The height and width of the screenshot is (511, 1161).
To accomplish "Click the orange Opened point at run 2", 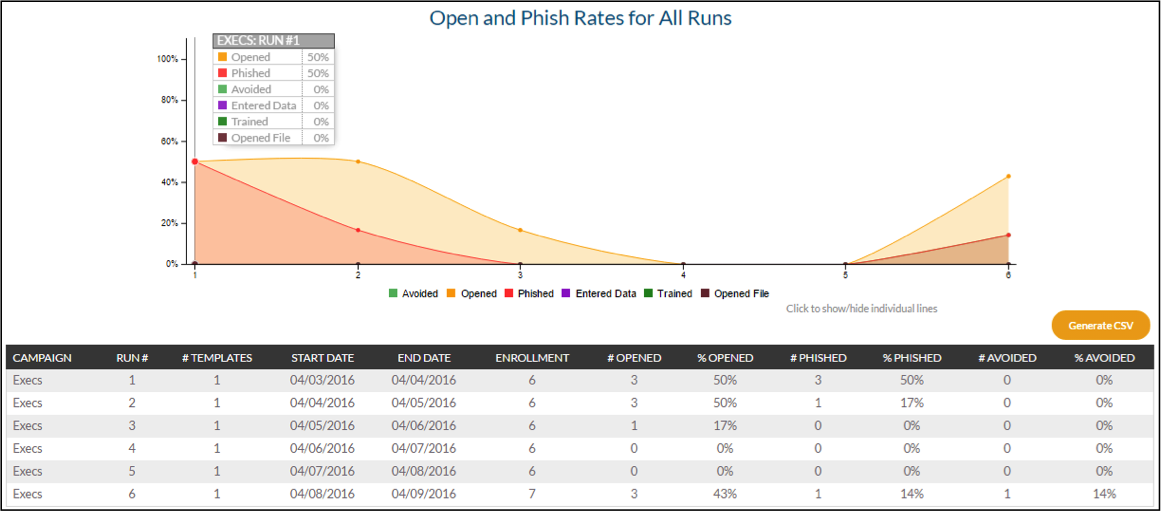I will coord(358,161).
